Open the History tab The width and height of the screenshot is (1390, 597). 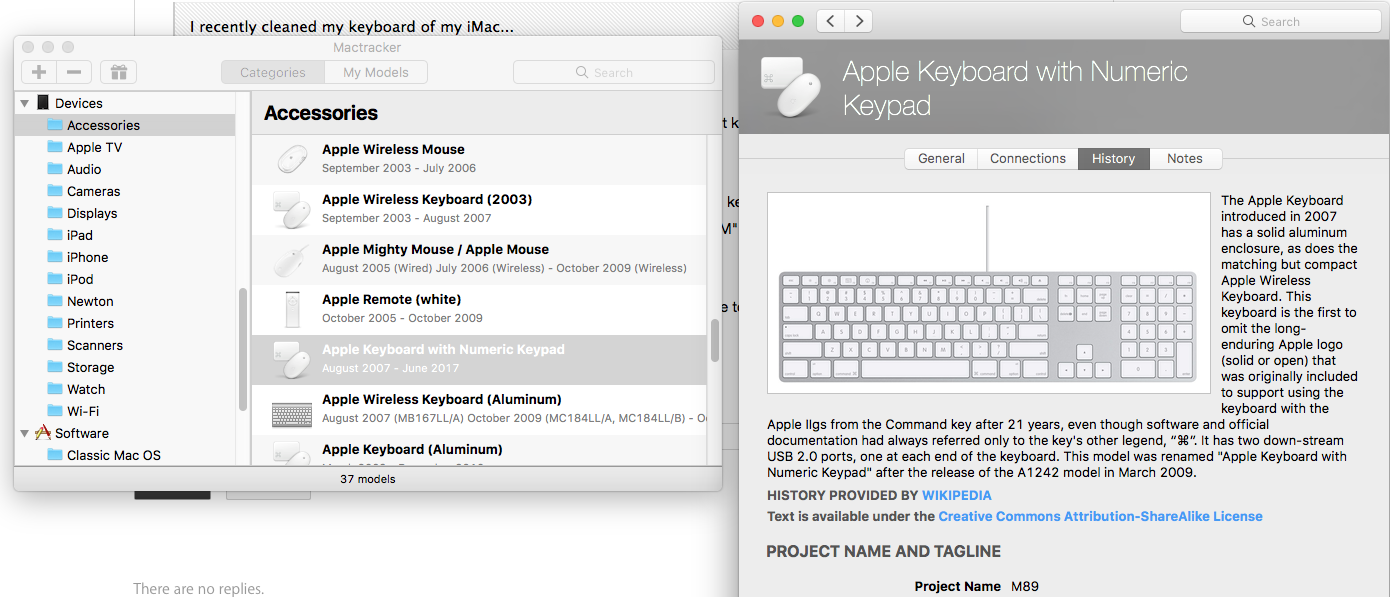1113,158
